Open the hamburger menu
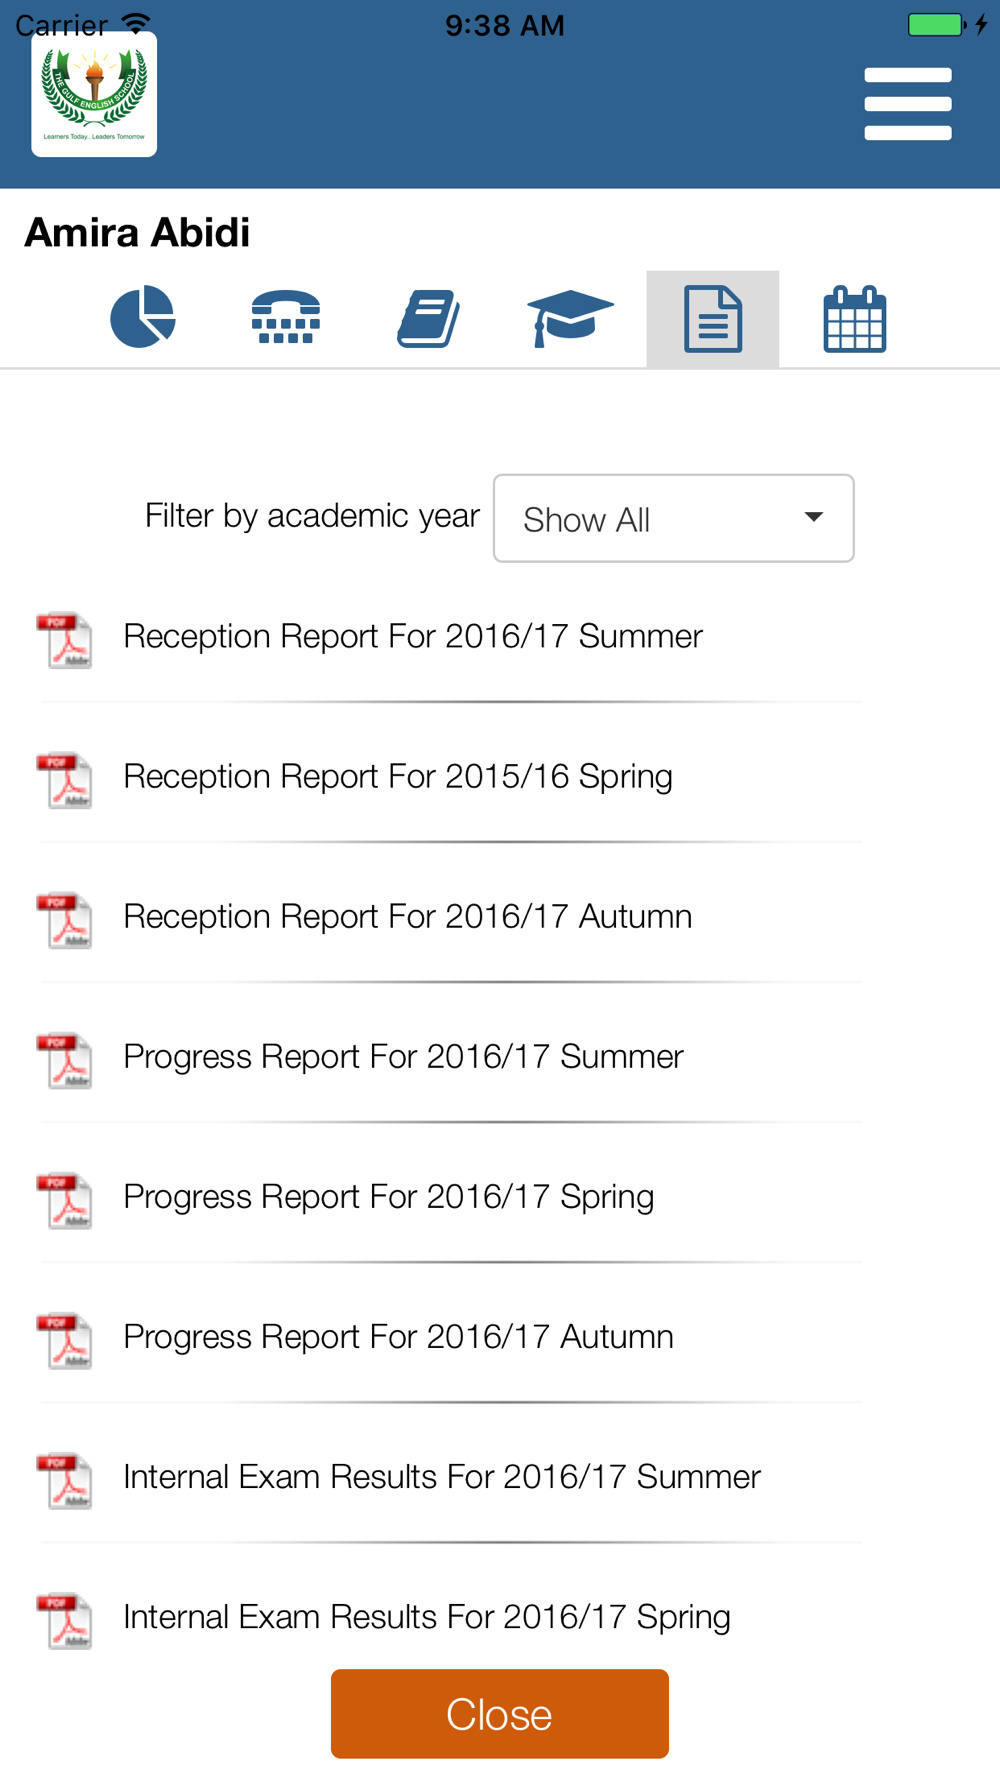The height and width of the screenshot is (1778, 1000). pos(907,104)
